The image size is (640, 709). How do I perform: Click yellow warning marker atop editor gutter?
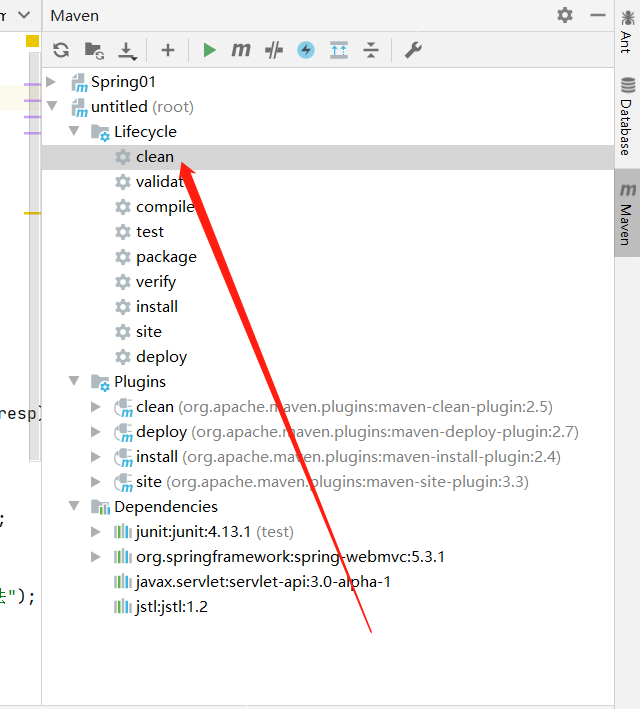pyautogui.click(x=33, y=41)
